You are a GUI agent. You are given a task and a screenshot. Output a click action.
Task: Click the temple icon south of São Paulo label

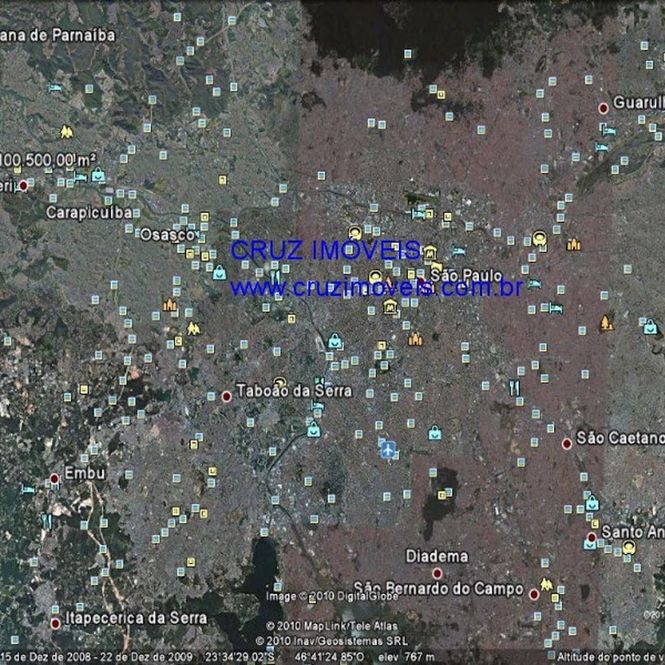point(415,339)
